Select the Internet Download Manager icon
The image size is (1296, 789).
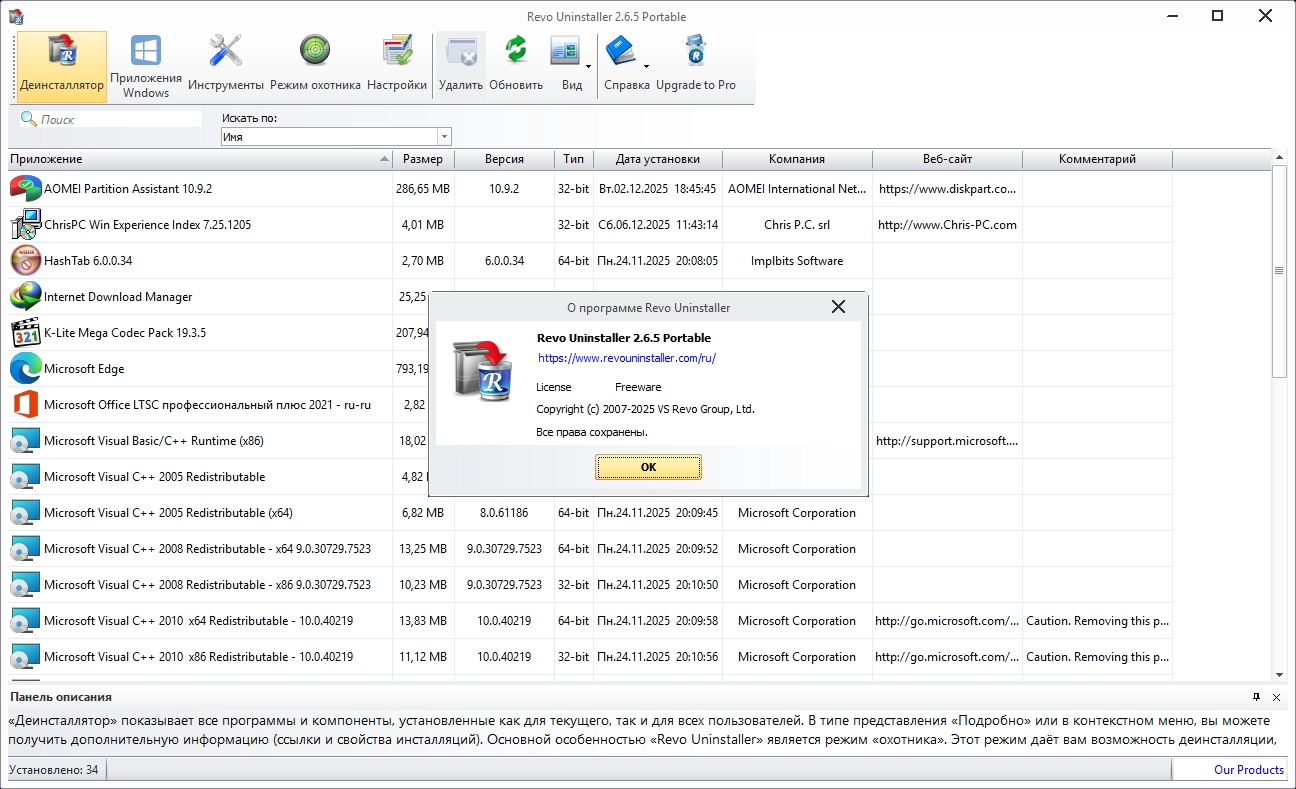[25, 296]
